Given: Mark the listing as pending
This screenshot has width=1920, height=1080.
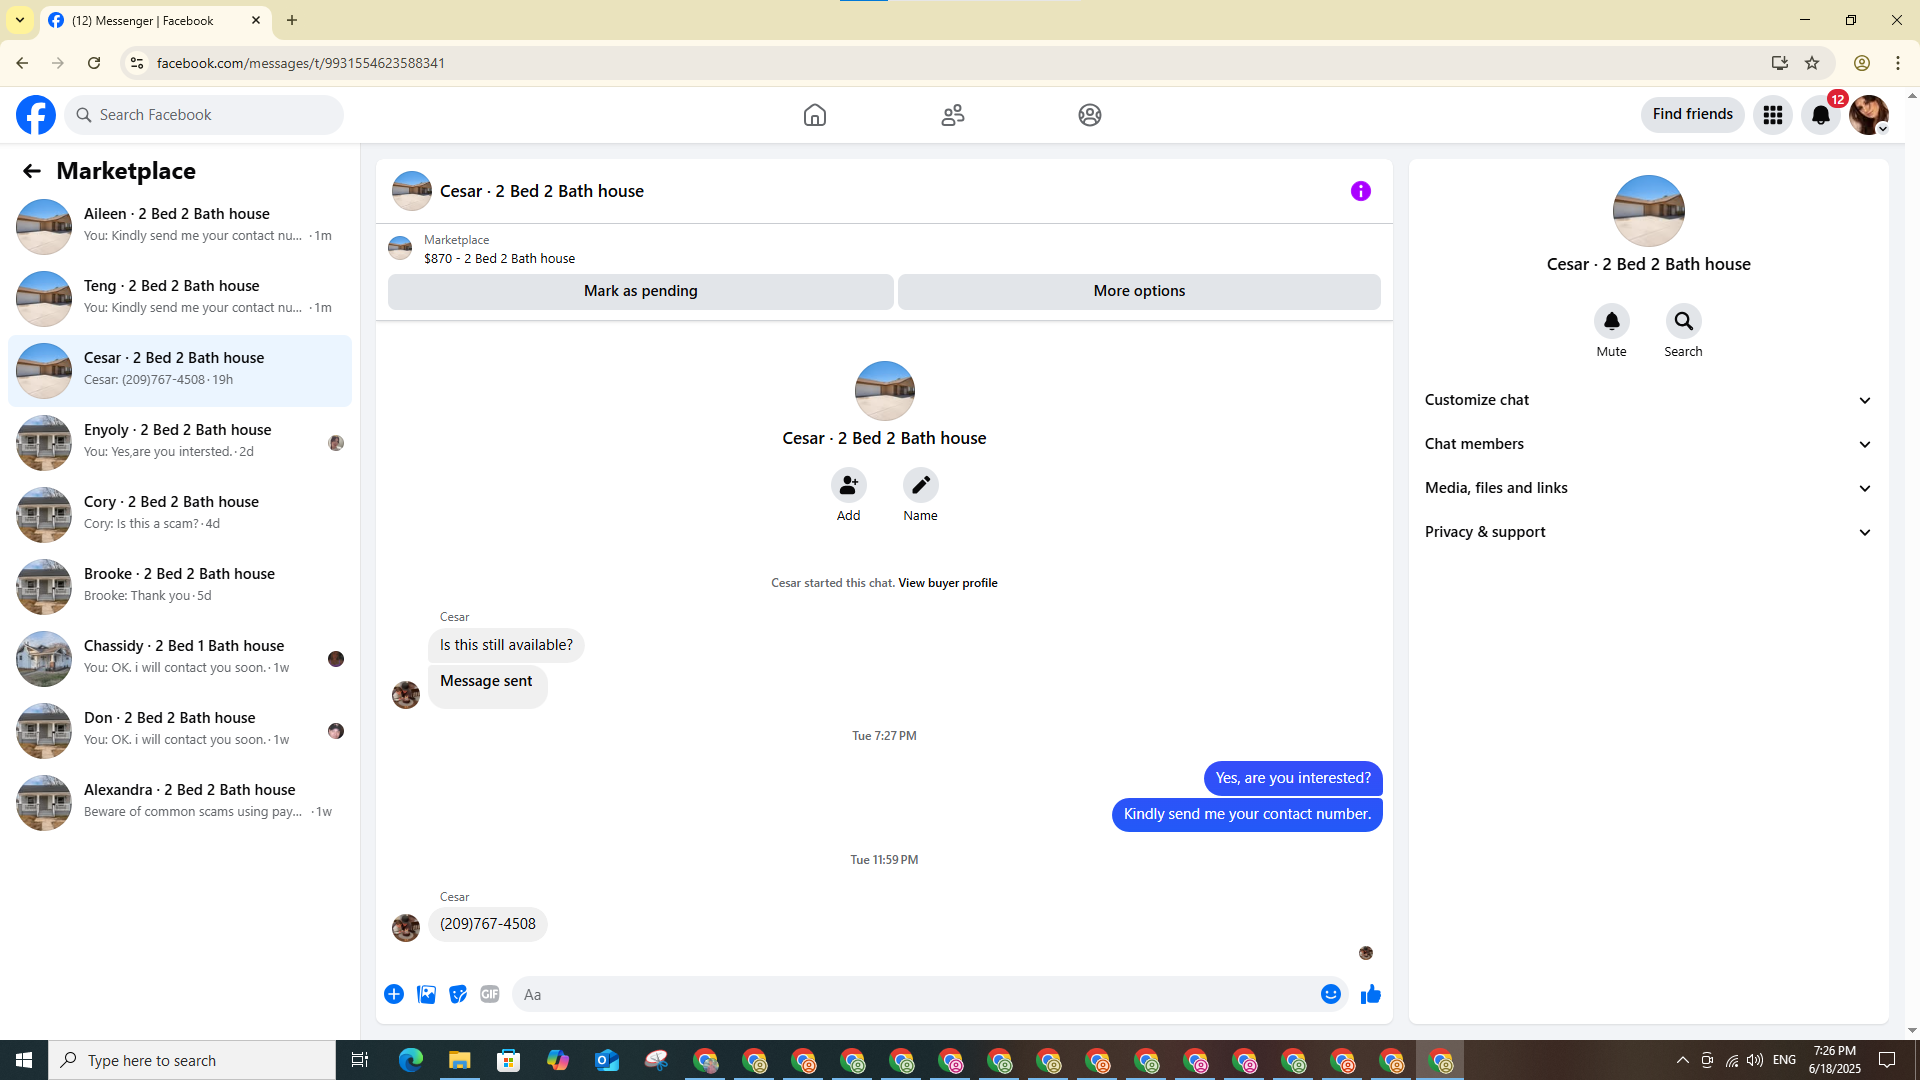Looking at the screenshot, I should click(641, 291).
